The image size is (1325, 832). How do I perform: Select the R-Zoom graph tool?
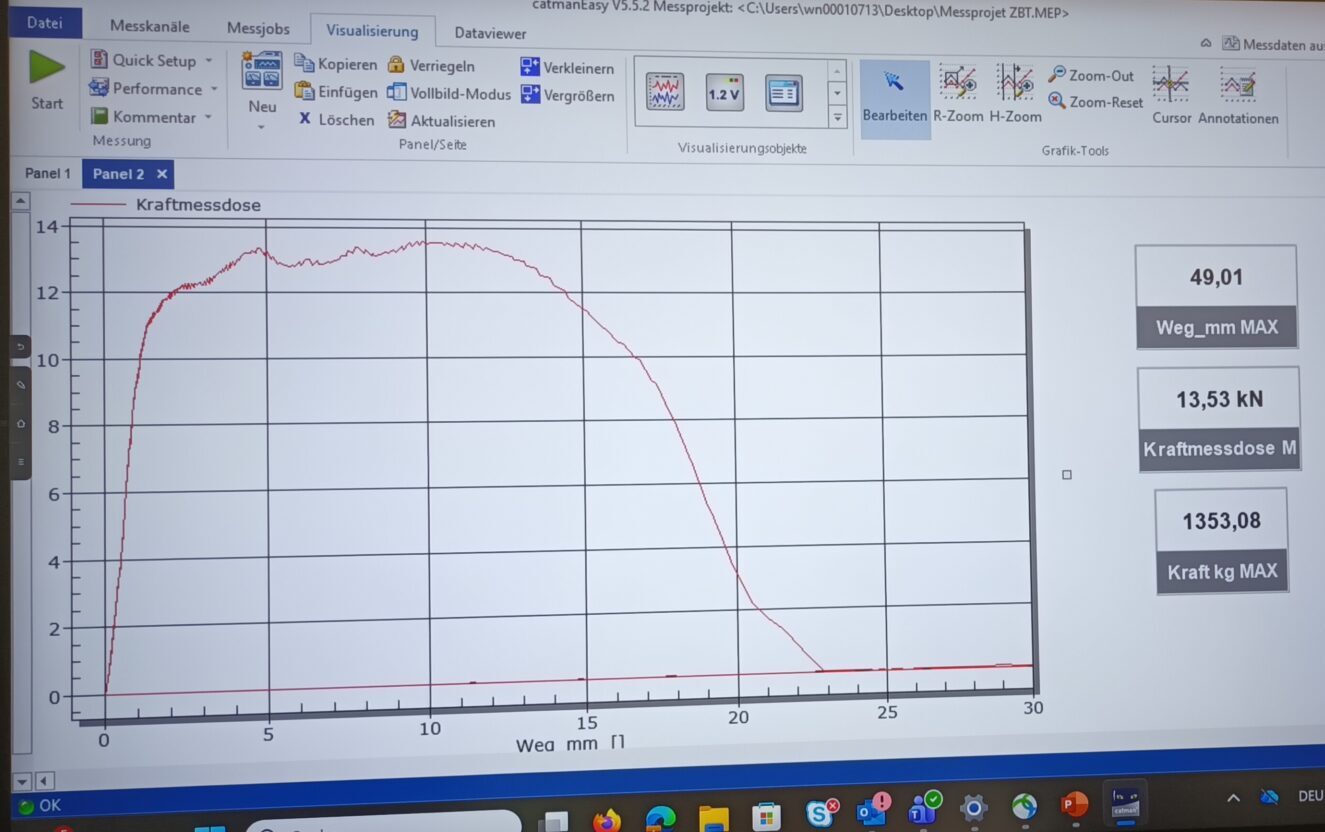[958, 92]
